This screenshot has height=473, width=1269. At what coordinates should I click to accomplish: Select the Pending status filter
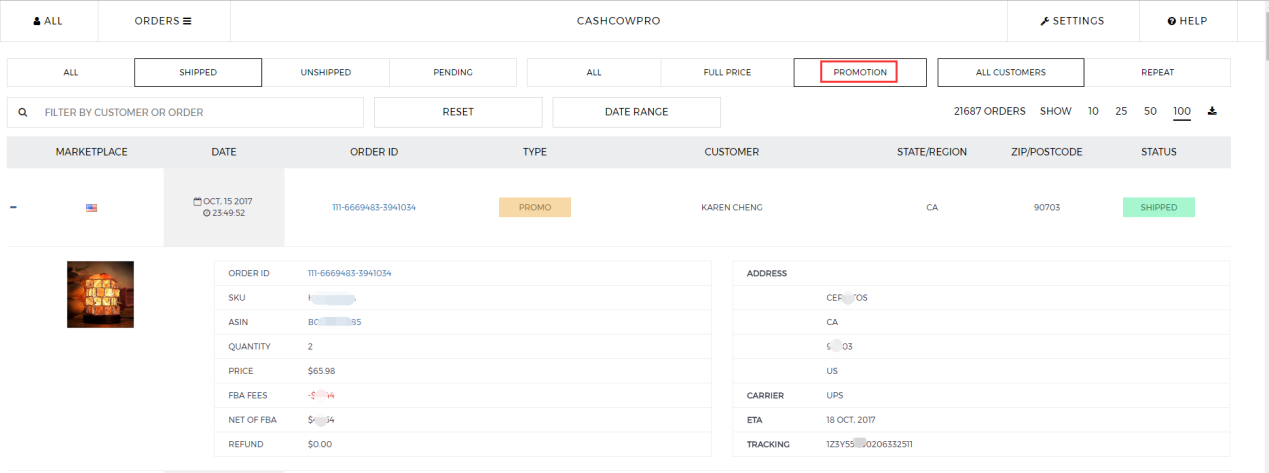(x=453, y=73)
